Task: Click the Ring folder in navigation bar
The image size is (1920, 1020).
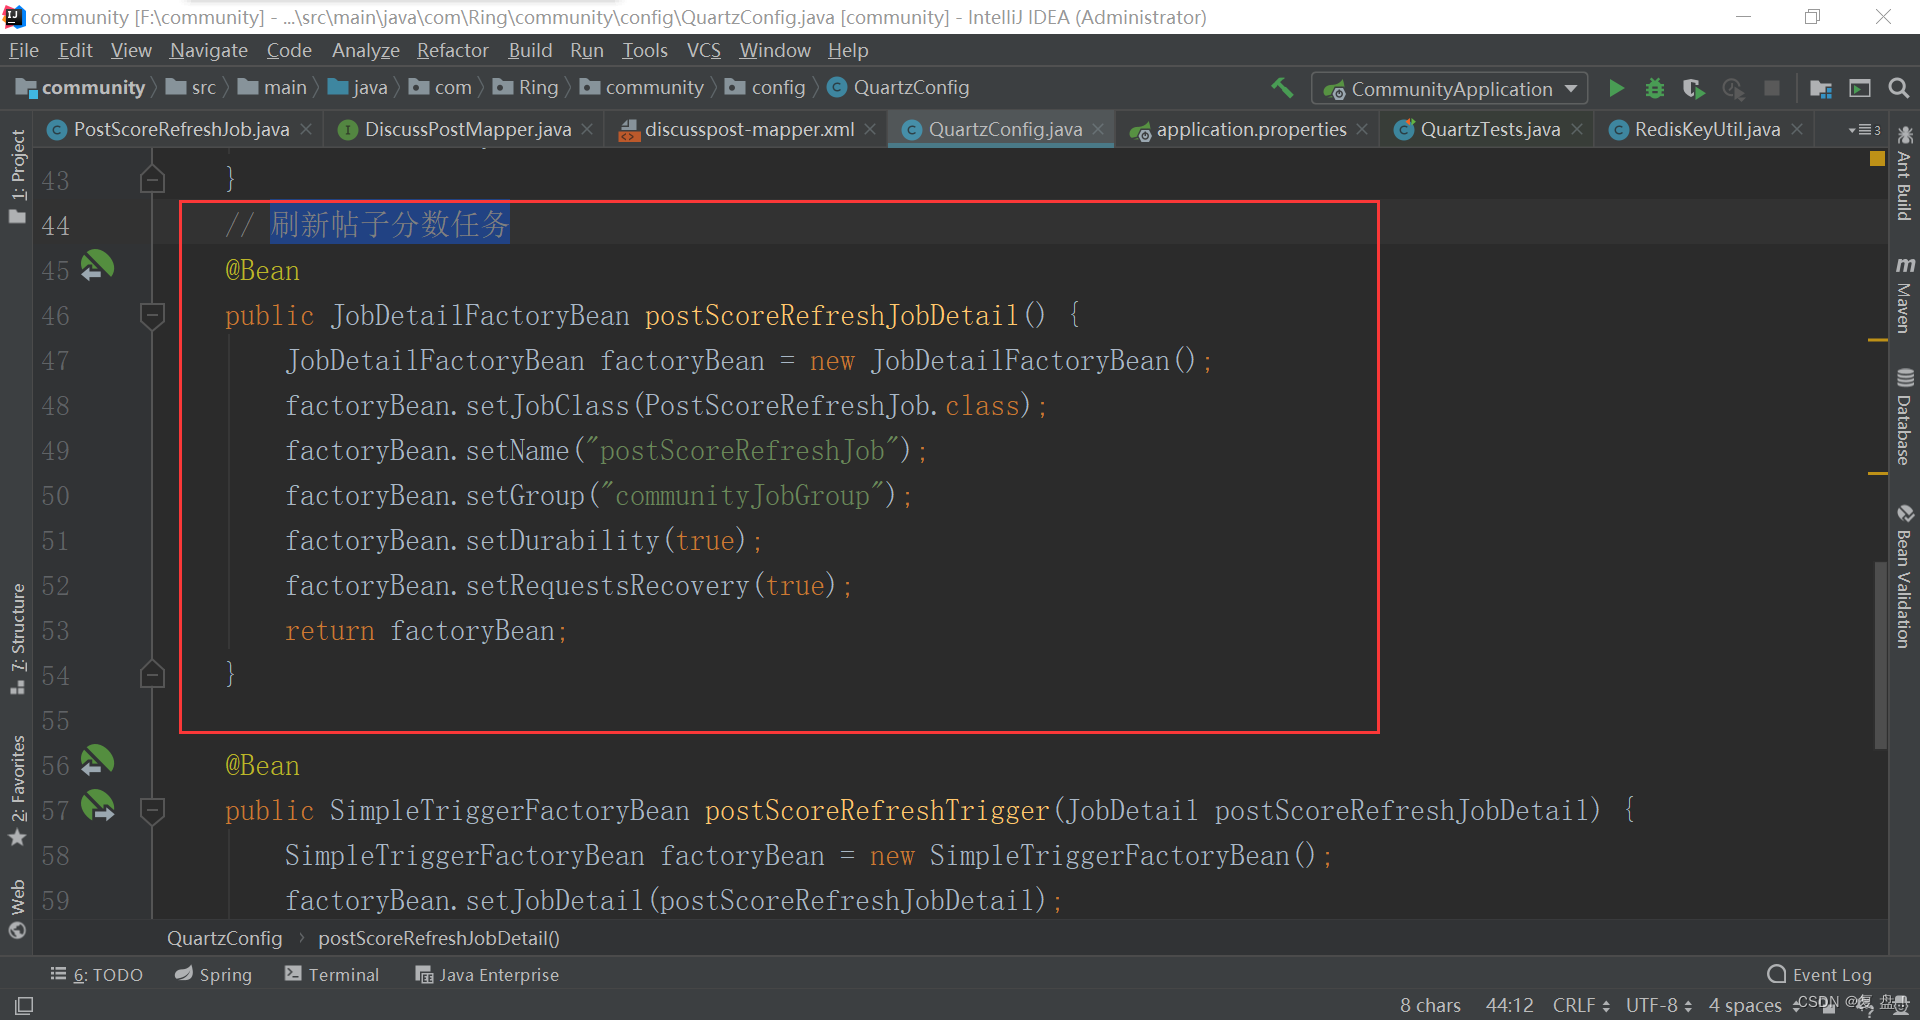Action: point(526,88)
